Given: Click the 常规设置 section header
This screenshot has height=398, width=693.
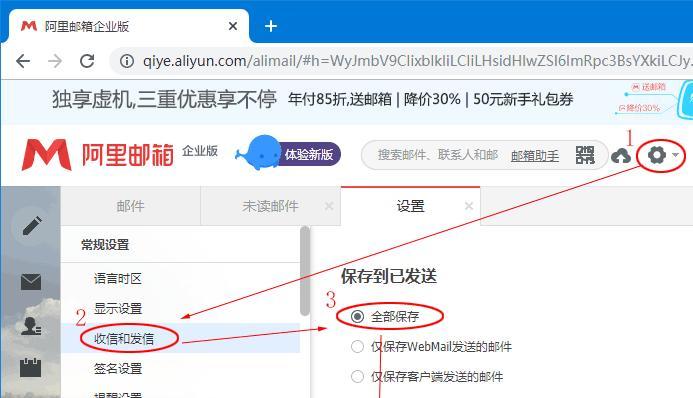Looking at the screenshot, I should (x=105, y=245).
